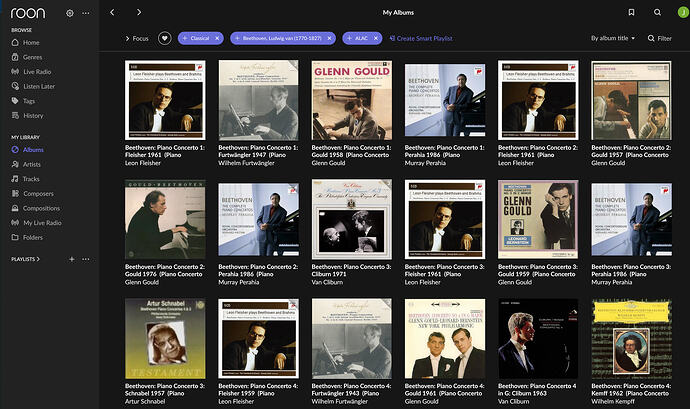Screen dimensions: 690x409
Task: Select Artists in the sidebar
Action: pyautogui.click(x=31, y=164)
